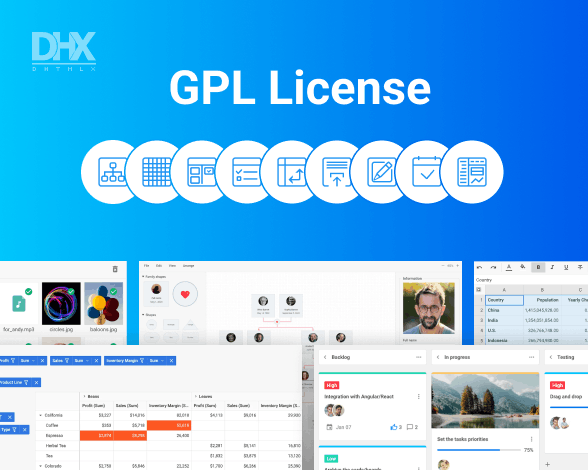Click the thumbs-up like icon on Integration card
Image resolution: width=588 pixels, height=470 pixels.
click(393, 427)
